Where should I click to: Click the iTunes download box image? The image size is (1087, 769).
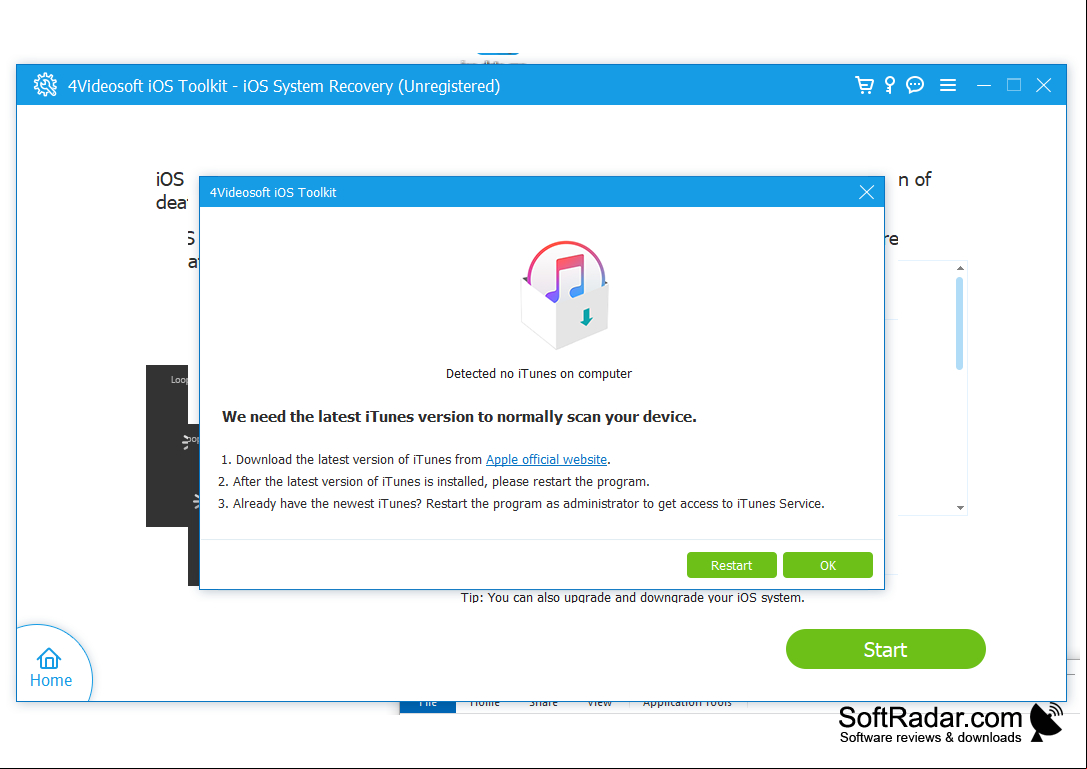coord(565,295)
